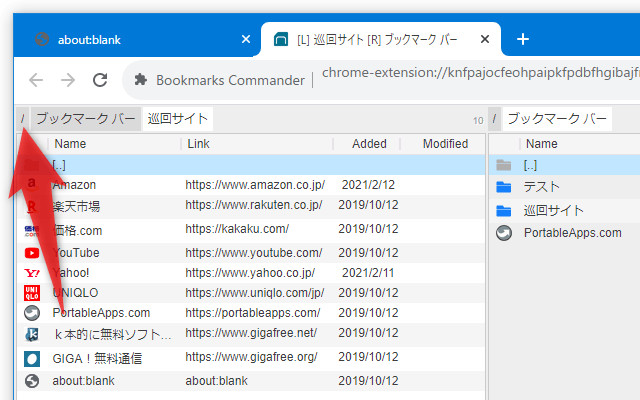
Task: Select the [..] parent row in left panel
Action: point(251,165)
